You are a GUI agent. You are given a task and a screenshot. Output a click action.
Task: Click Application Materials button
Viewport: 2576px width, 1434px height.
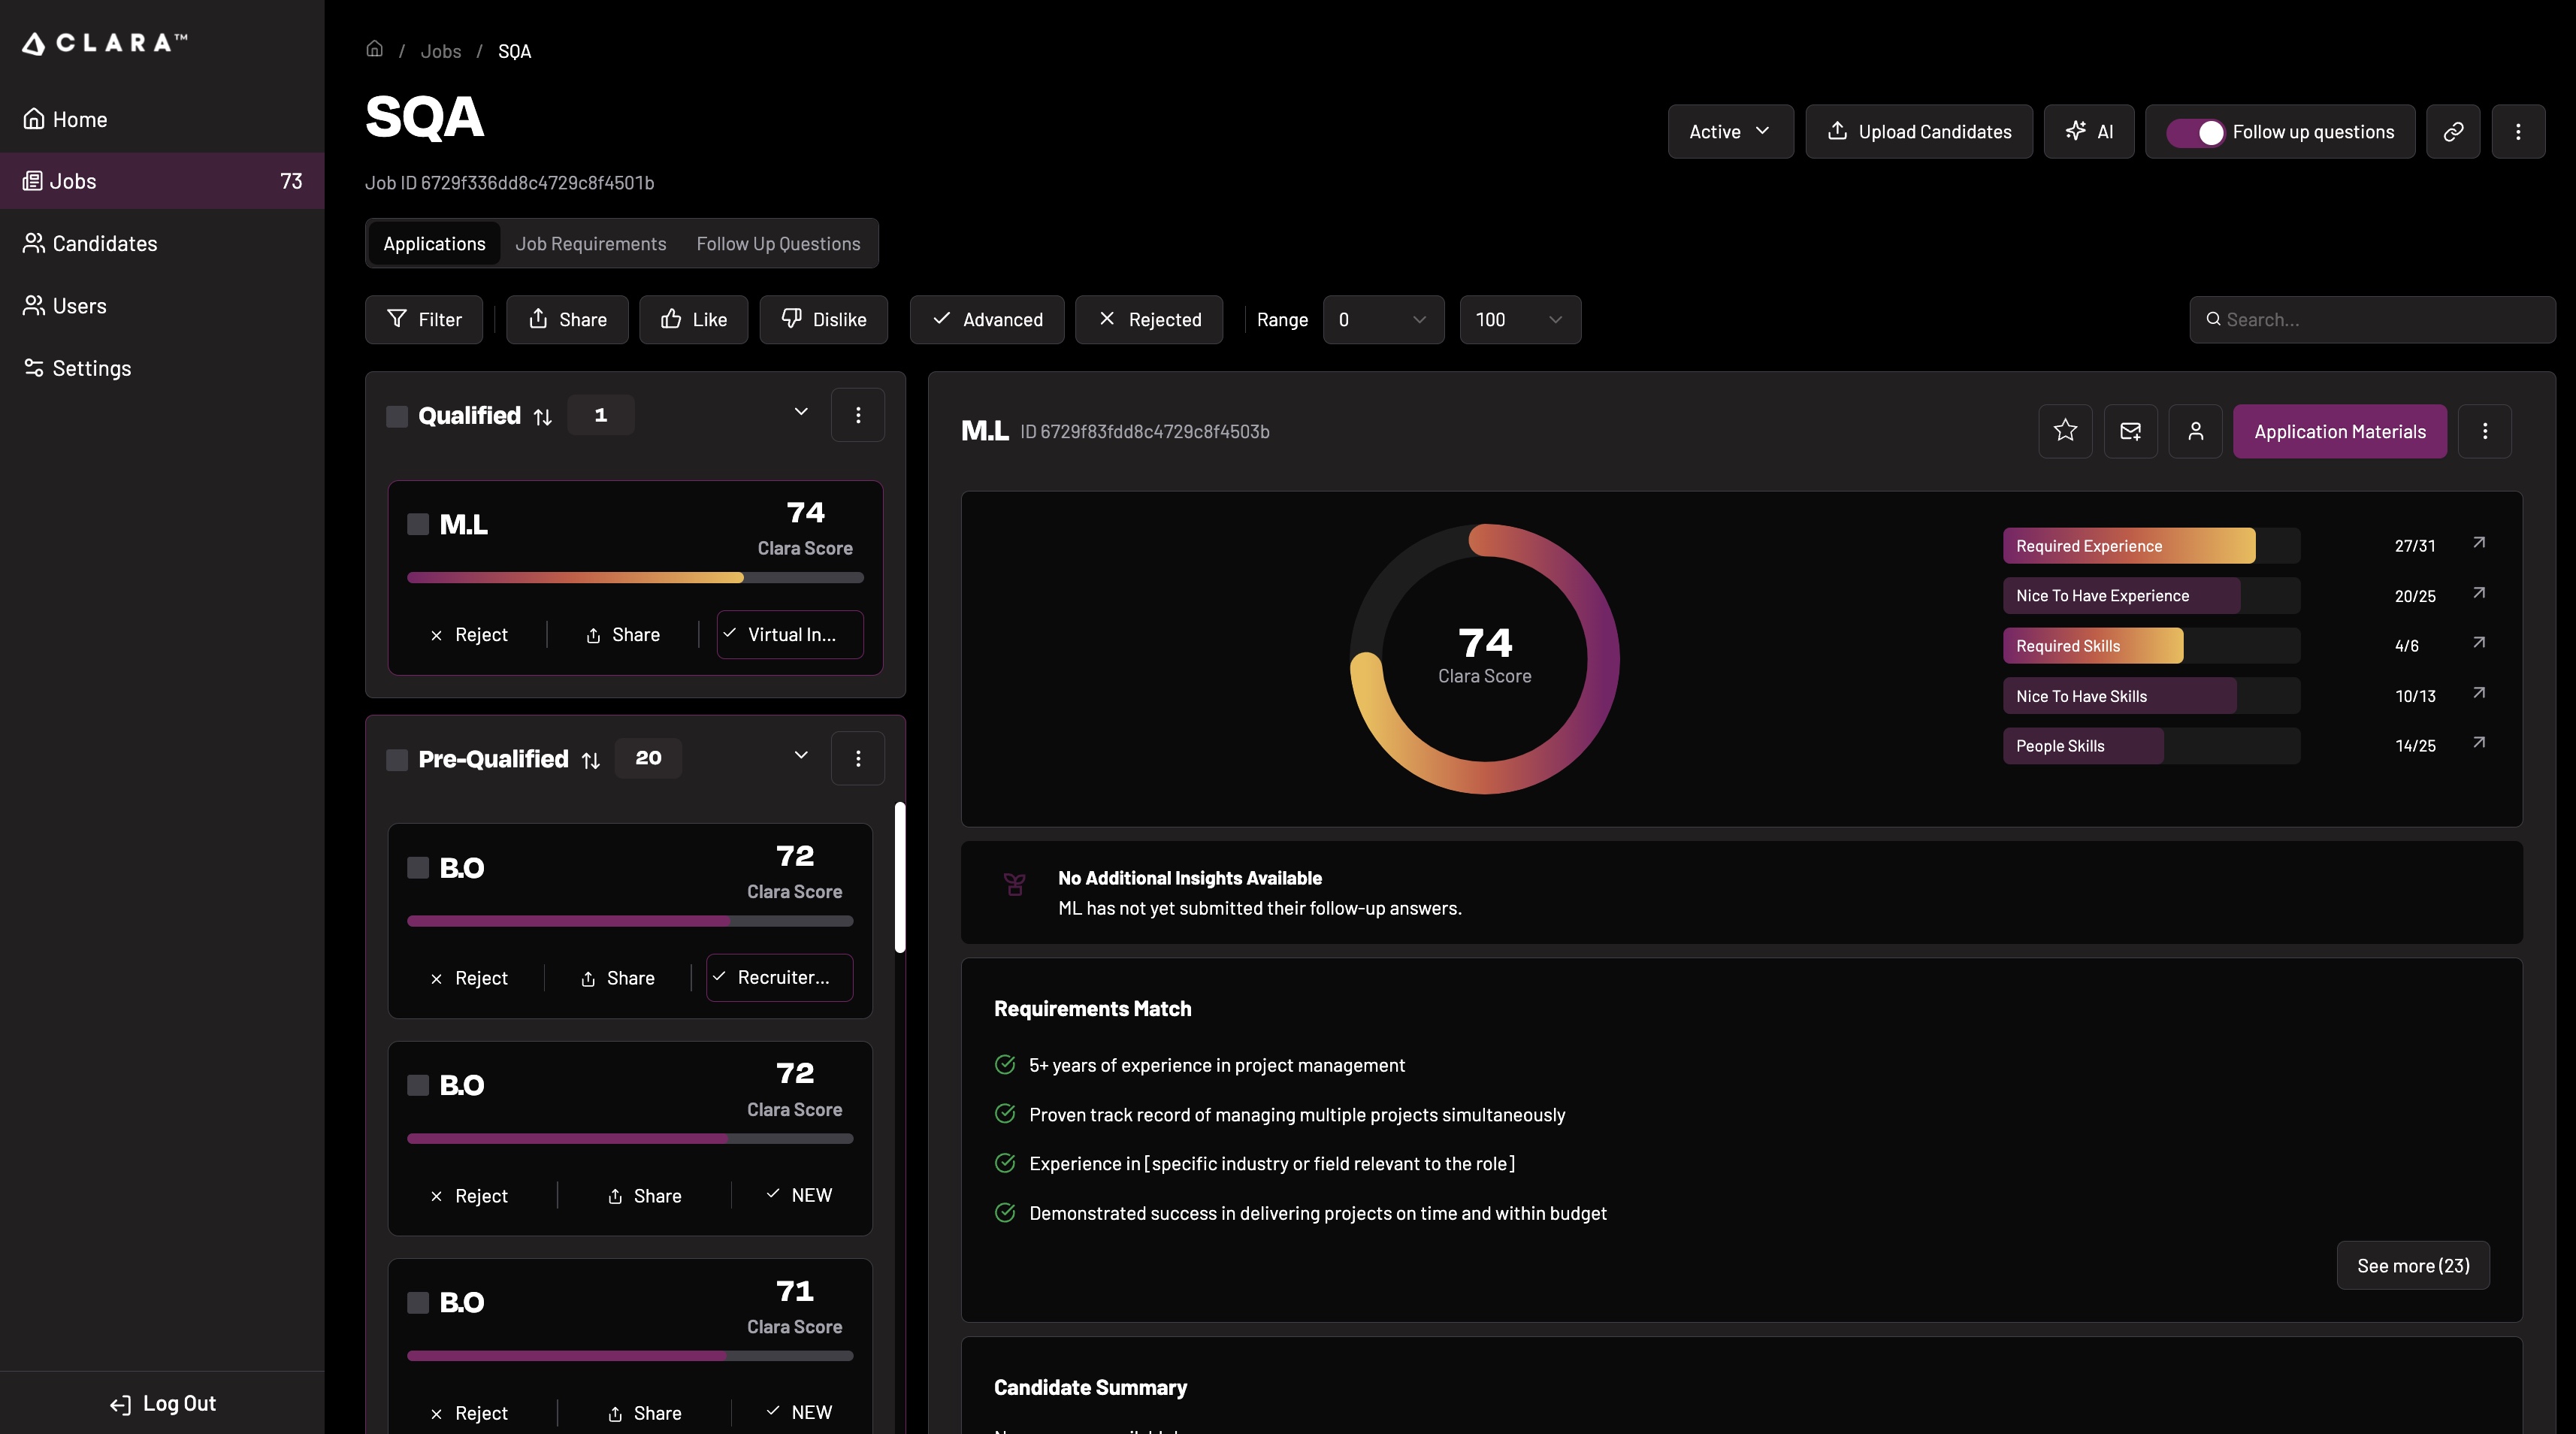point(2339,431)
